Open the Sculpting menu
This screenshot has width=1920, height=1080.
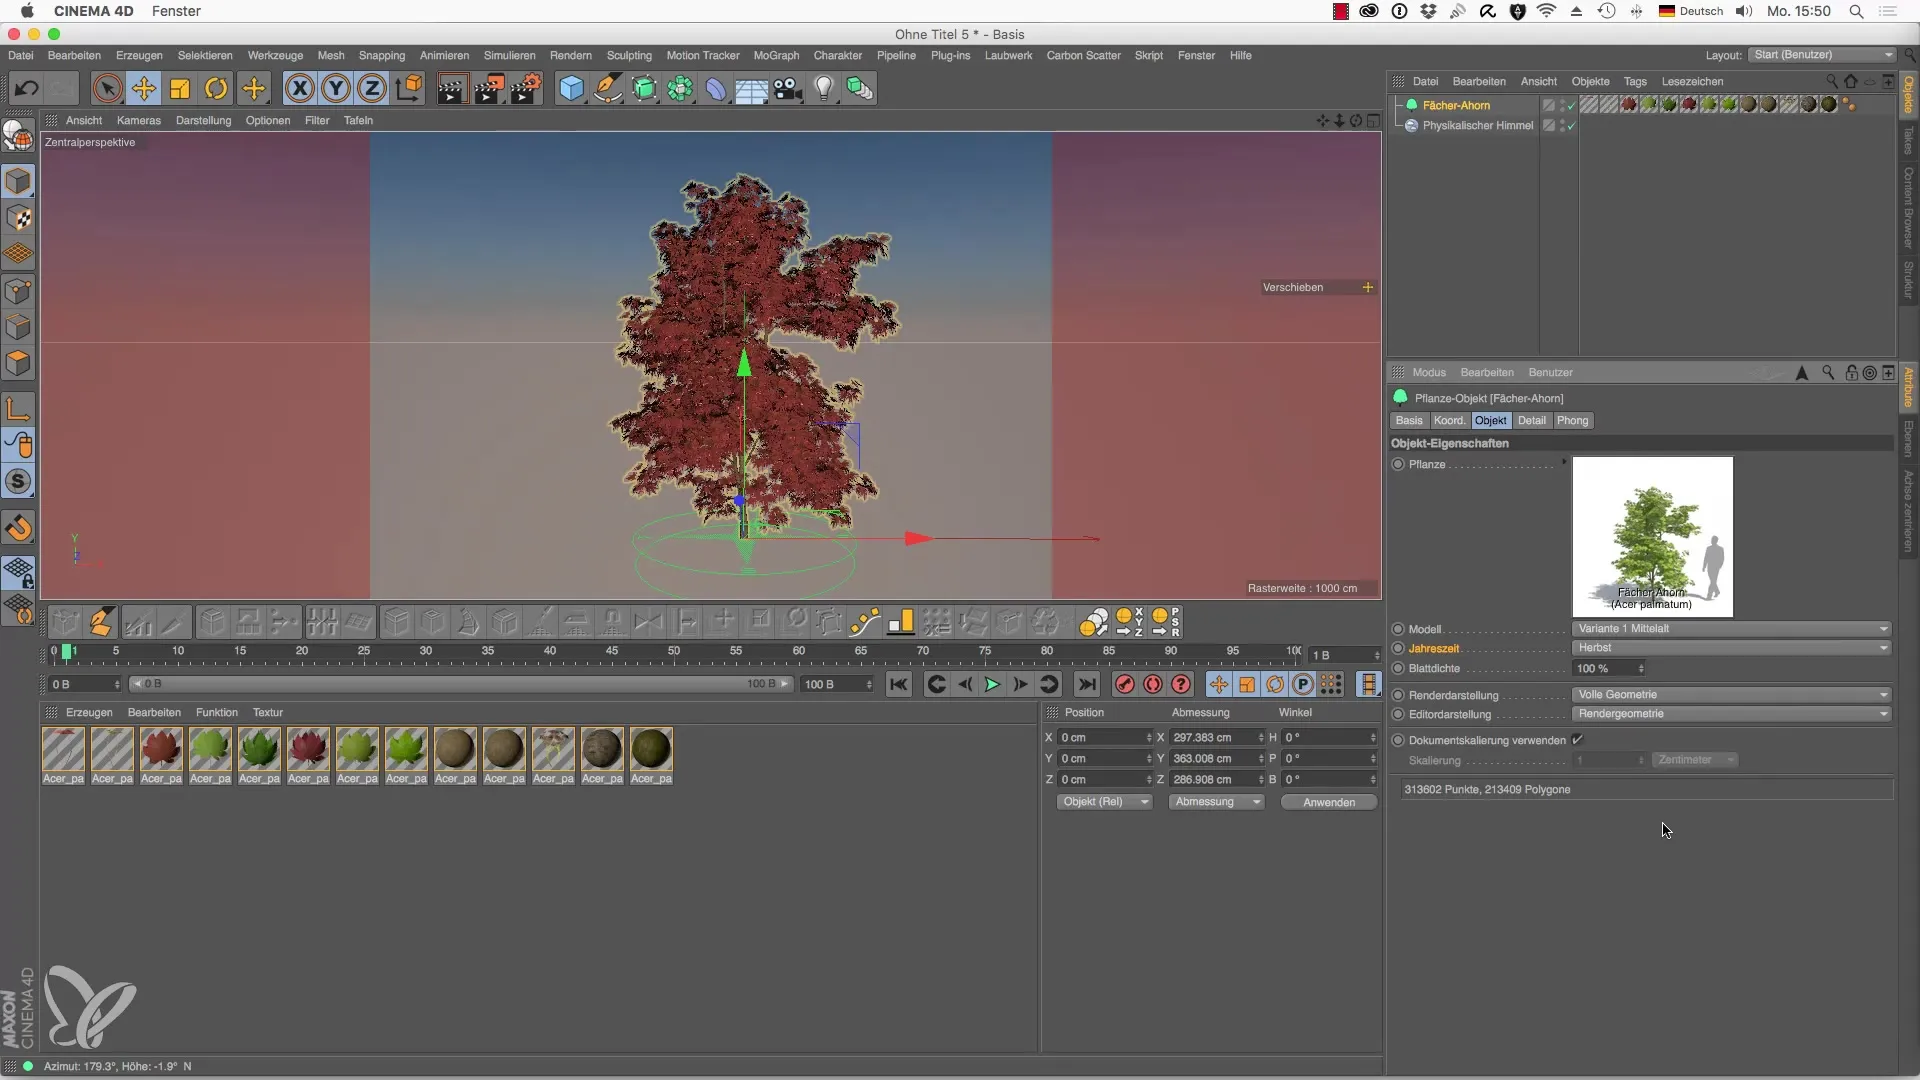[629, 56]
